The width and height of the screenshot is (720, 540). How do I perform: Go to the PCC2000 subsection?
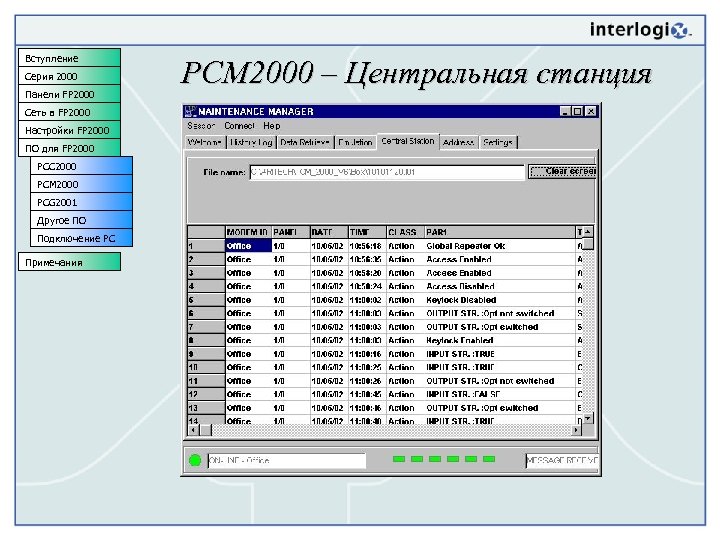pos(81,166)
